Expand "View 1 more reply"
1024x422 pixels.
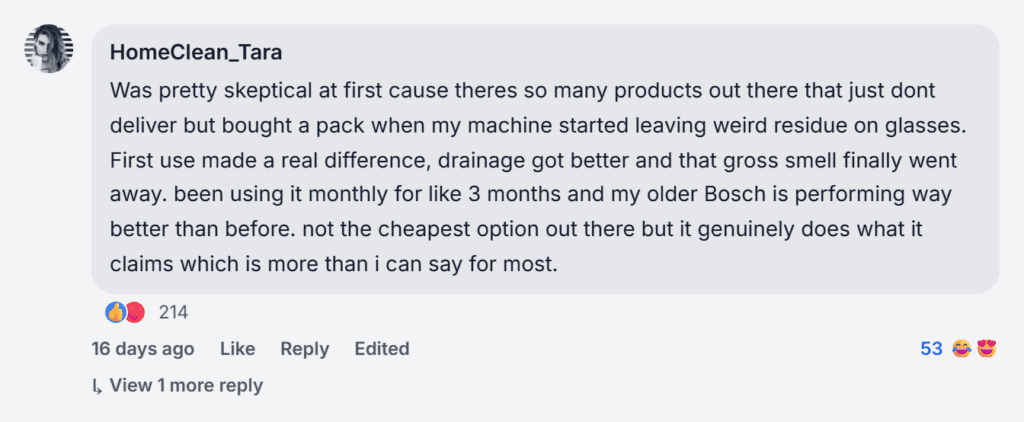(x=185, y=385)
